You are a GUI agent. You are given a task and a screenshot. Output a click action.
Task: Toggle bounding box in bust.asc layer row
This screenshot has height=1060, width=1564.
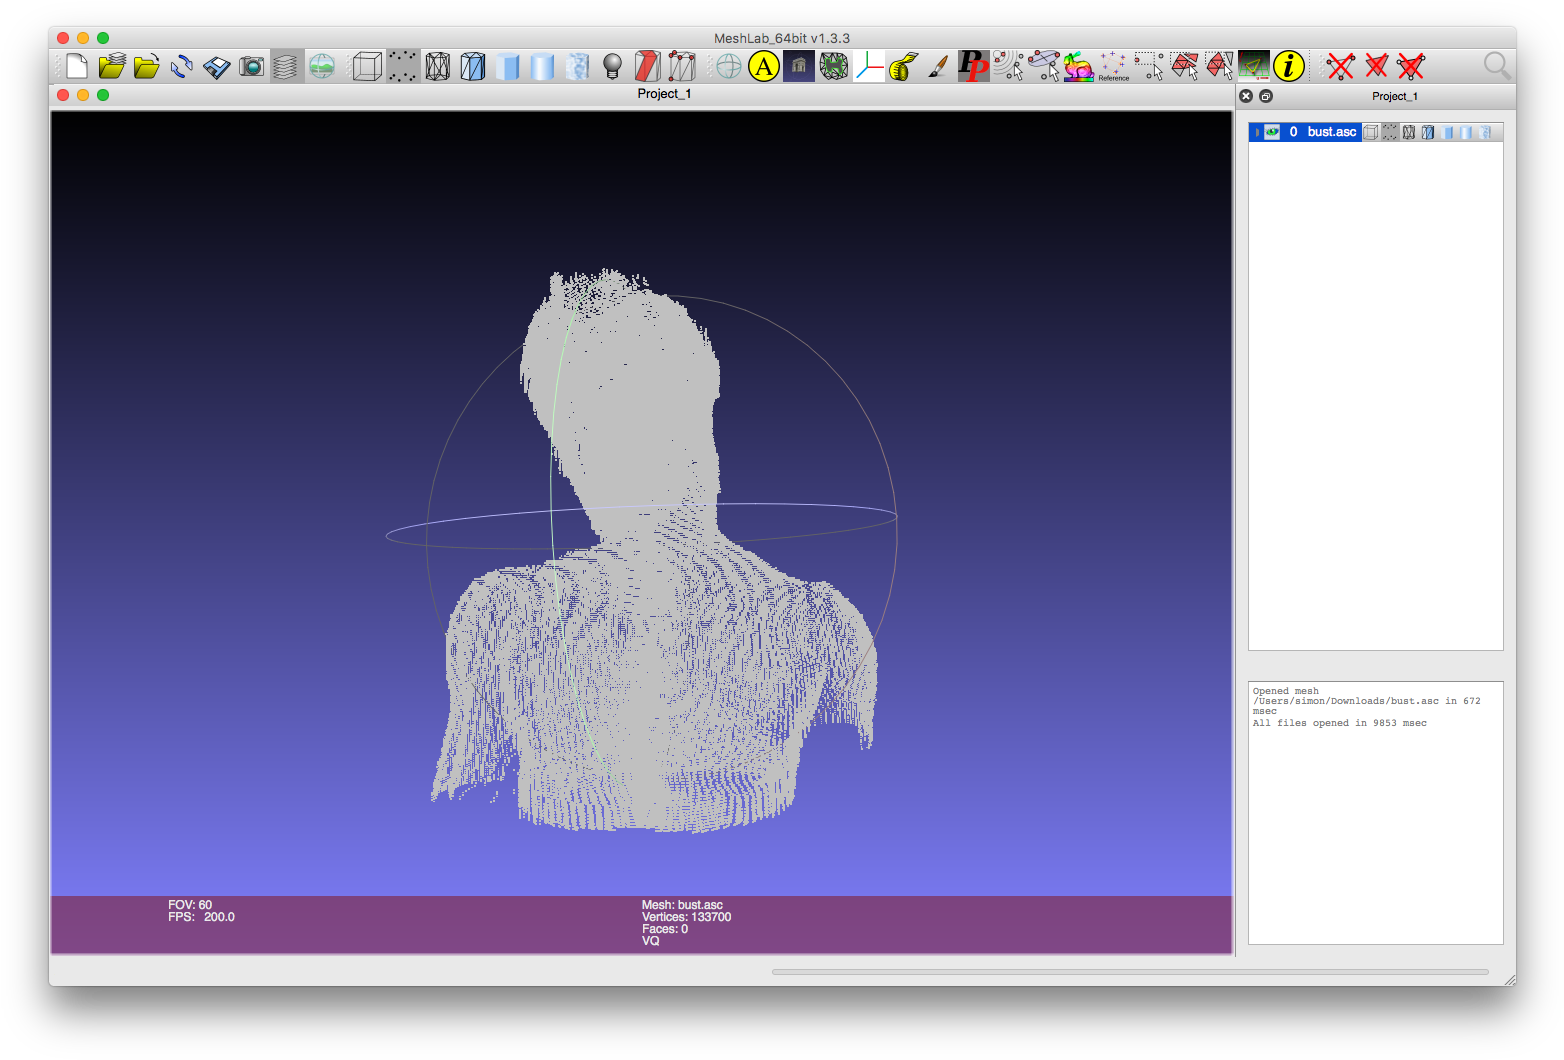[x=1371, y=132]
